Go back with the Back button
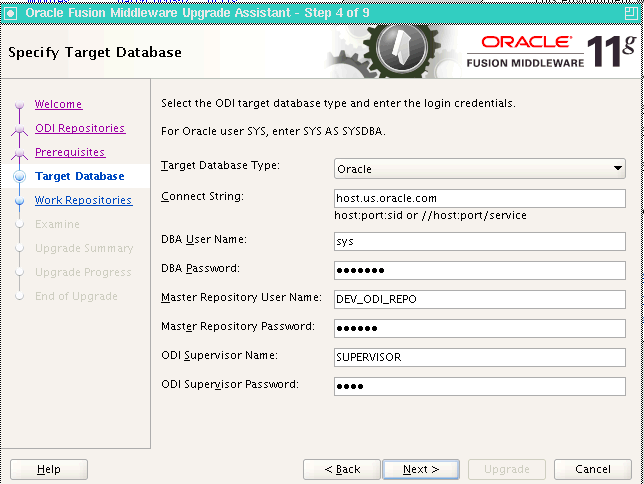 pos(342,469)
